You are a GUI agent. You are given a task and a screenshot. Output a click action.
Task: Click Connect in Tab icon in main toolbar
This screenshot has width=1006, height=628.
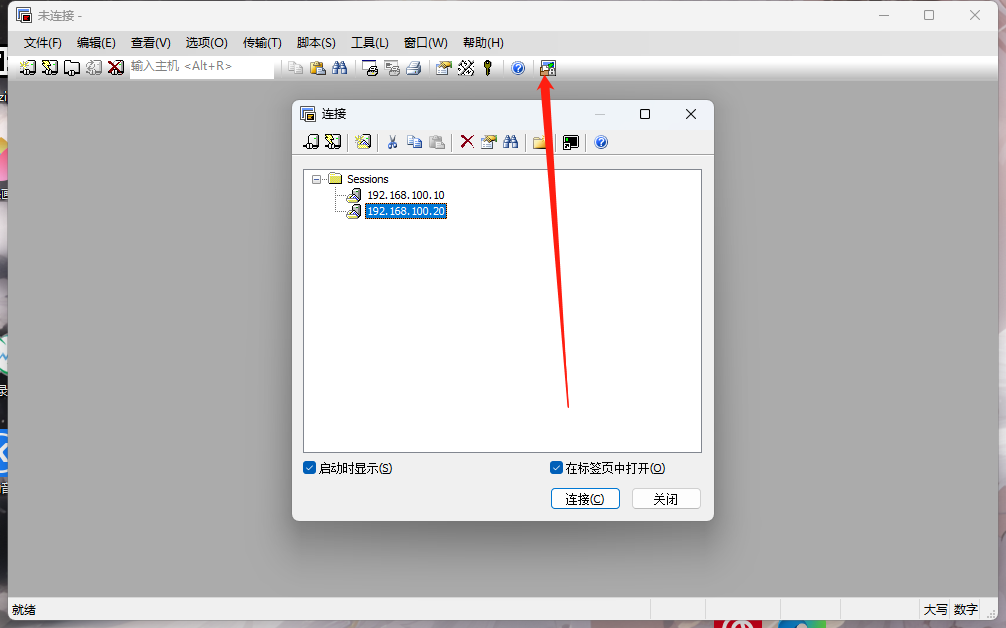71,67
